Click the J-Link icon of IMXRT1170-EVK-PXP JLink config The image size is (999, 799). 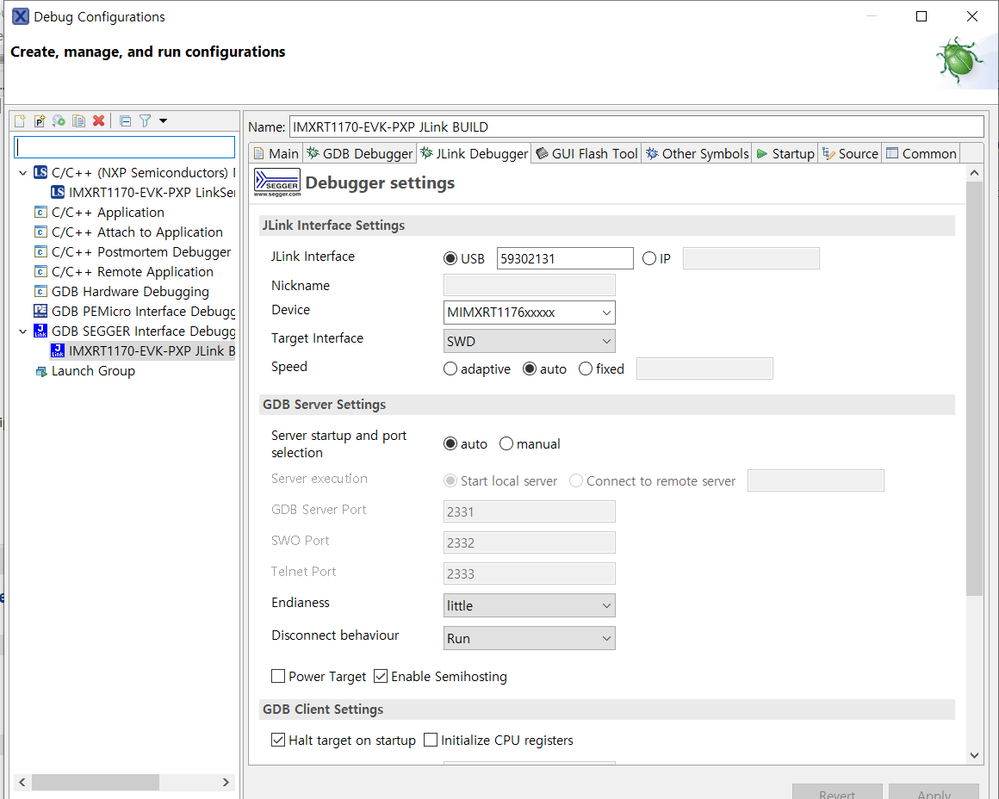(57, 350)
